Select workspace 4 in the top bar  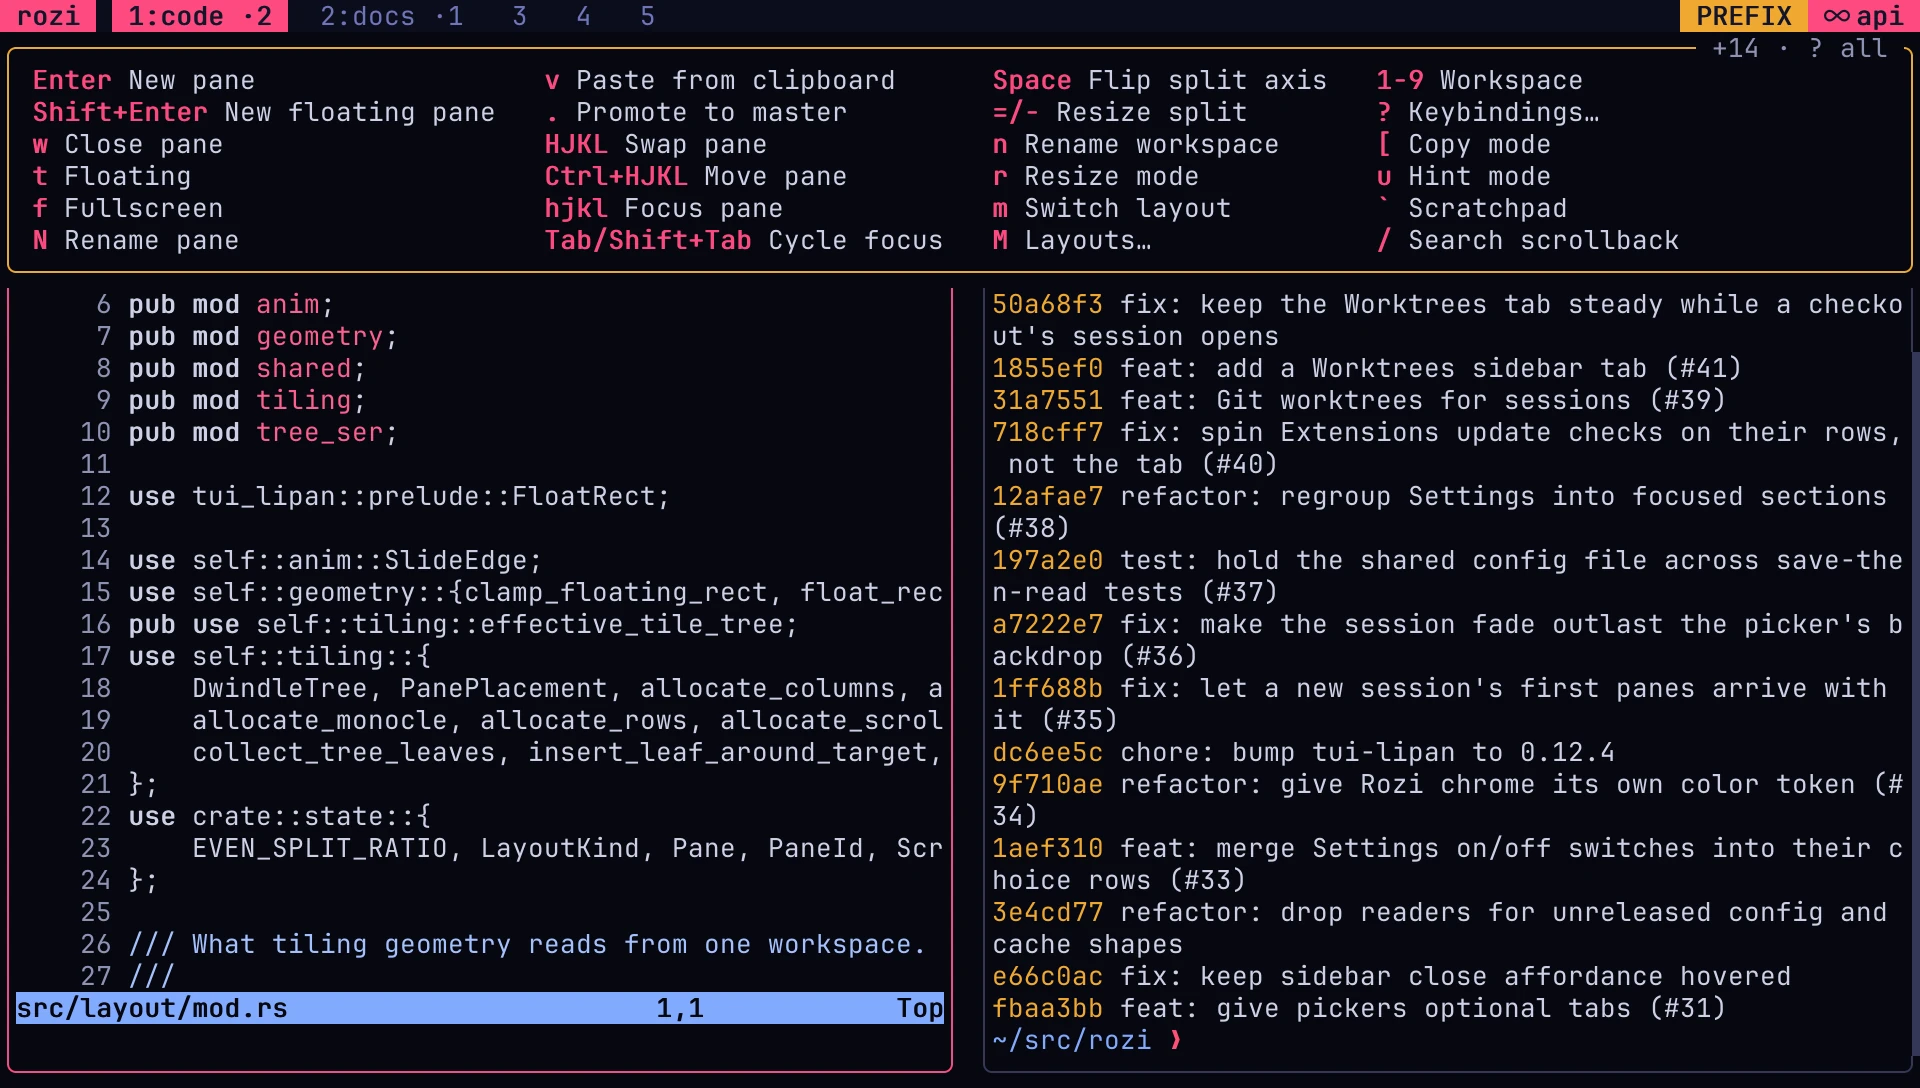click(583, 16)
